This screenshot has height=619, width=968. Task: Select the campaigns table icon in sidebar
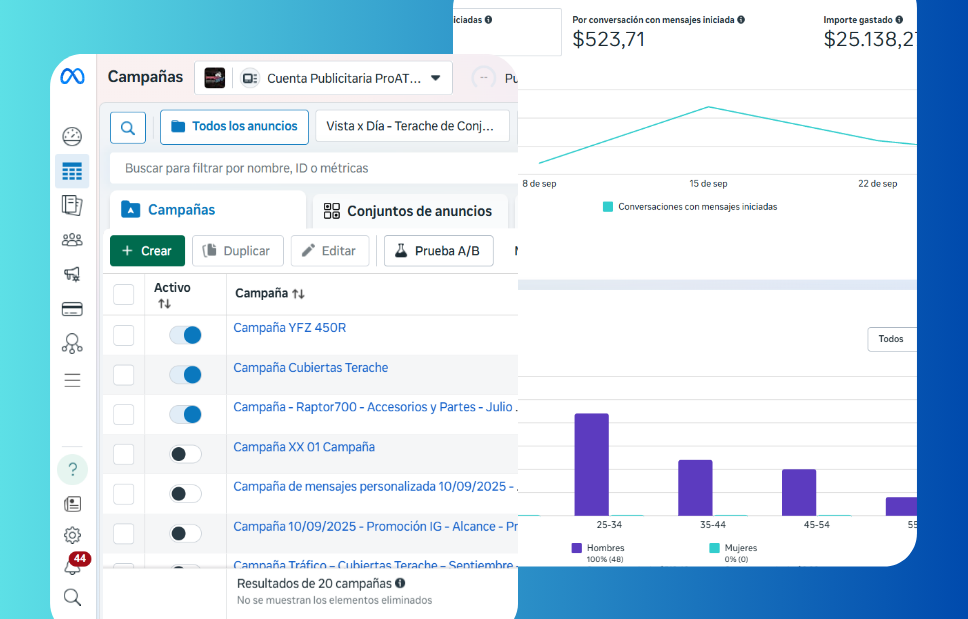[72, 171]
